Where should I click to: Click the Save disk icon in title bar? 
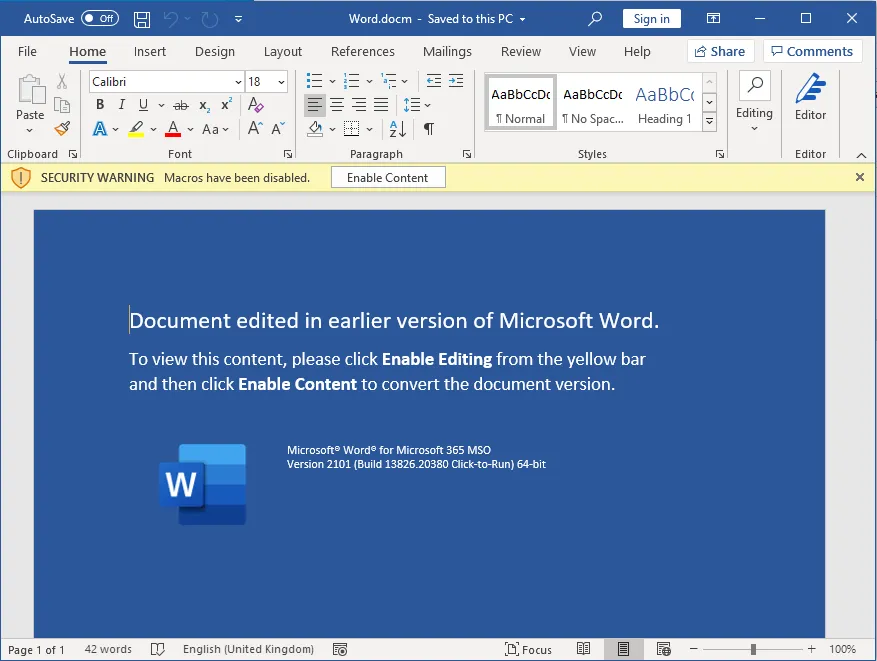(142, 19)
